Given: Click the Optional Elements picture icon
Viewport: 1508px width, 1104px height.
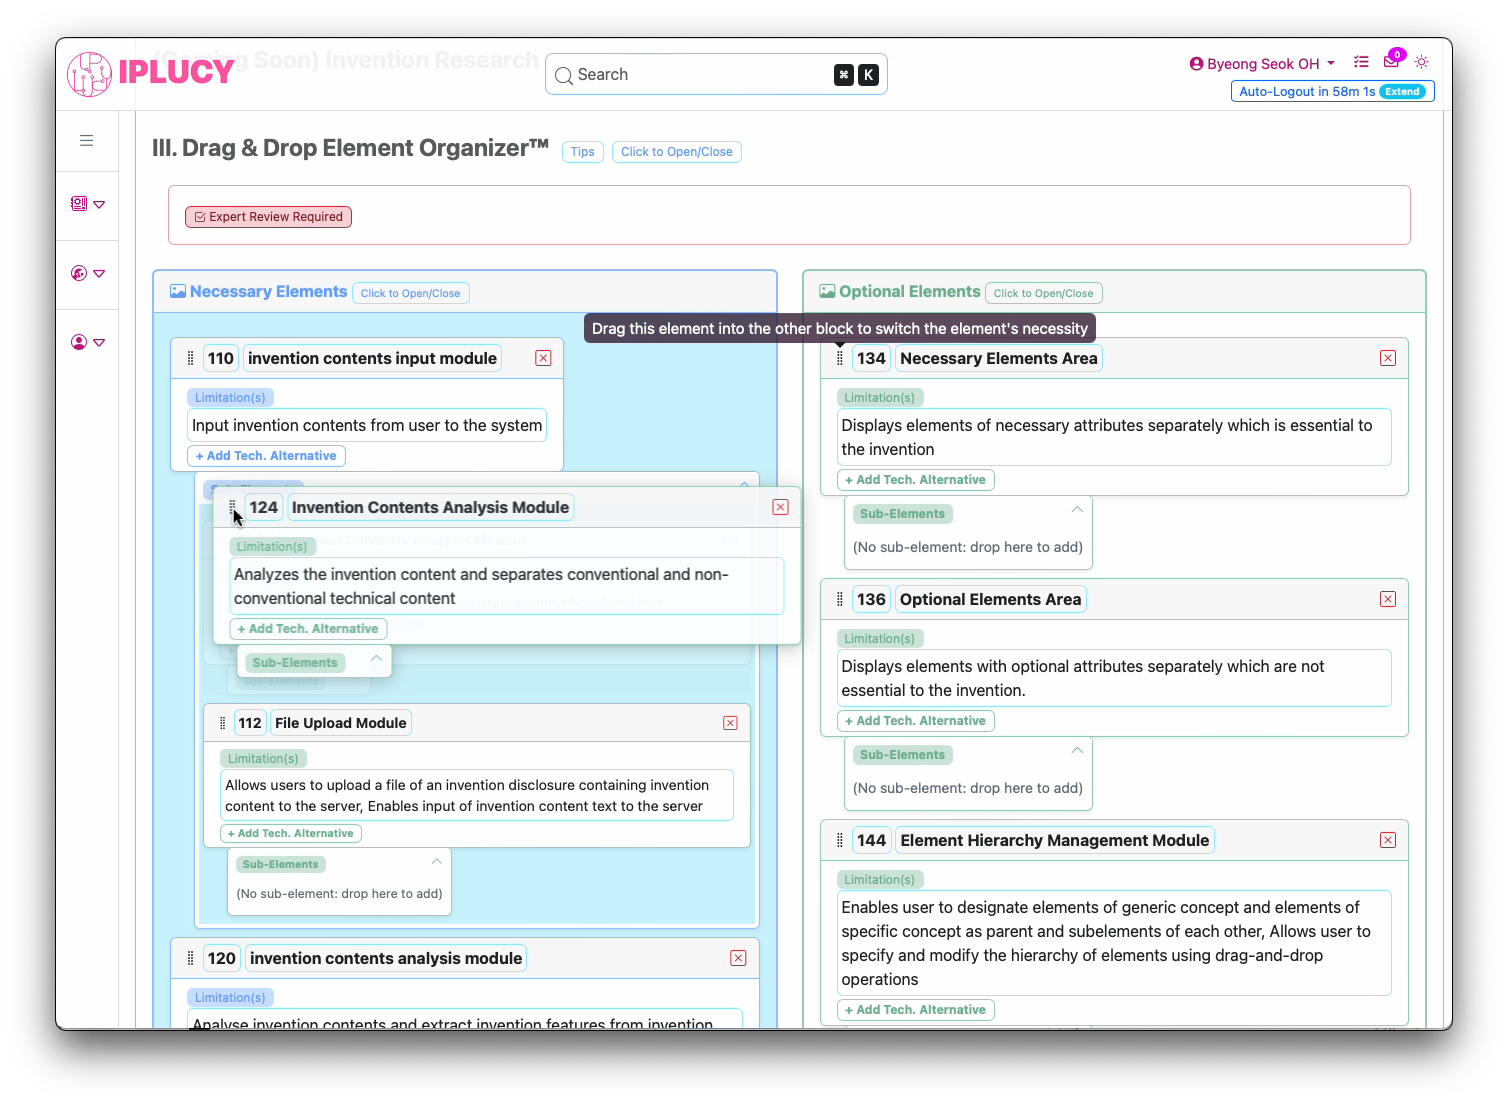Looking at the screenshot, I should 827,291.
